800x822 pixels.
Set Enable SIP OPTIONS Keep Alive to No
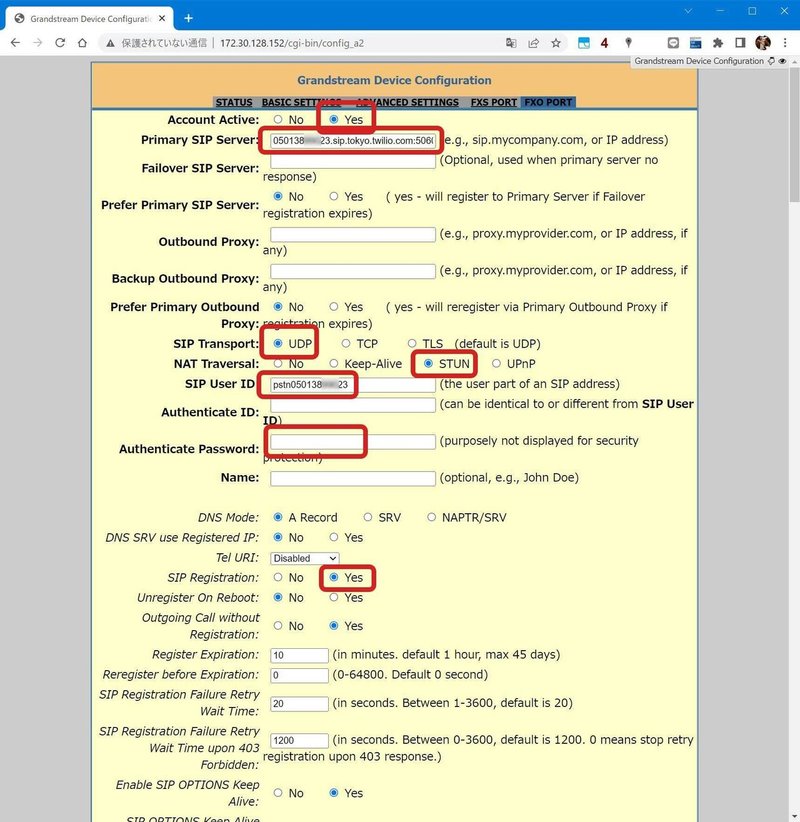click(x=278, y=793)
